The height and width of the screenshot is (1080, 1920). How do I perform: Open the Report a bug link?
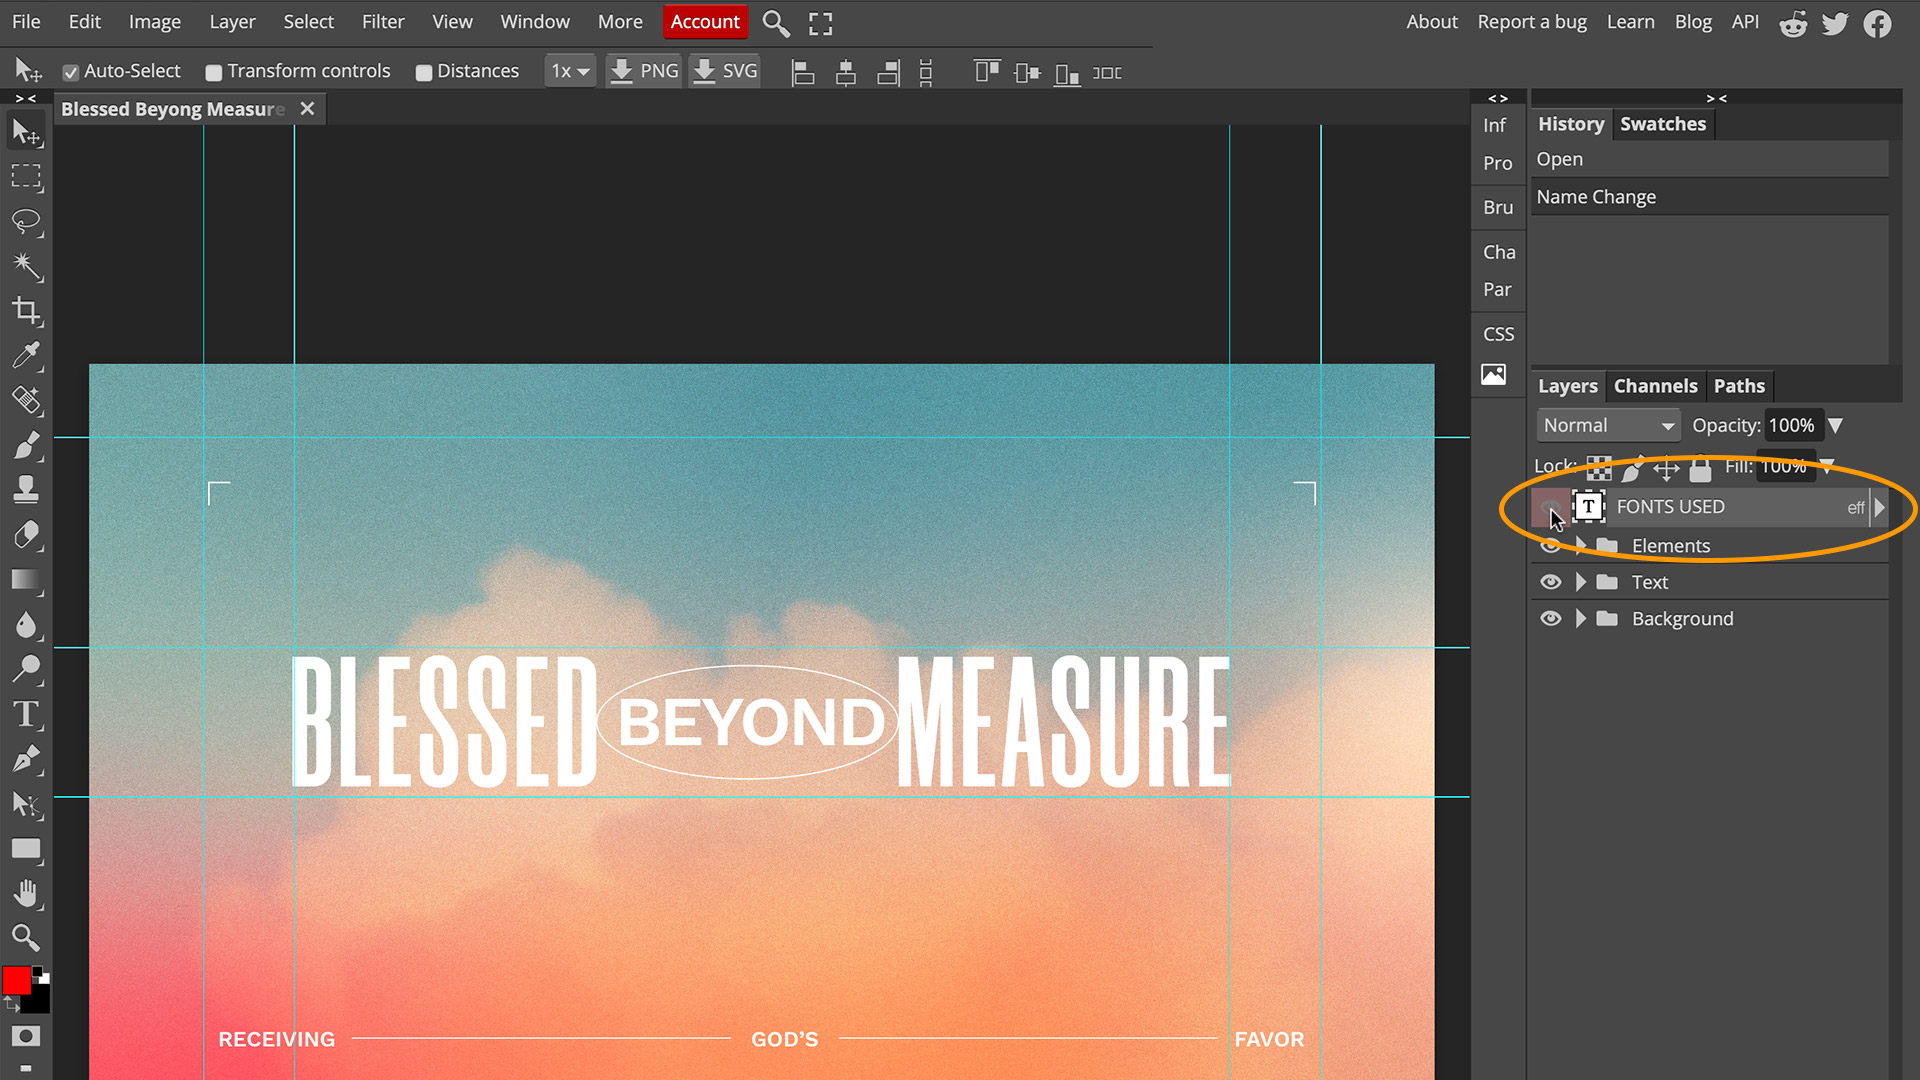(1532, 22)
